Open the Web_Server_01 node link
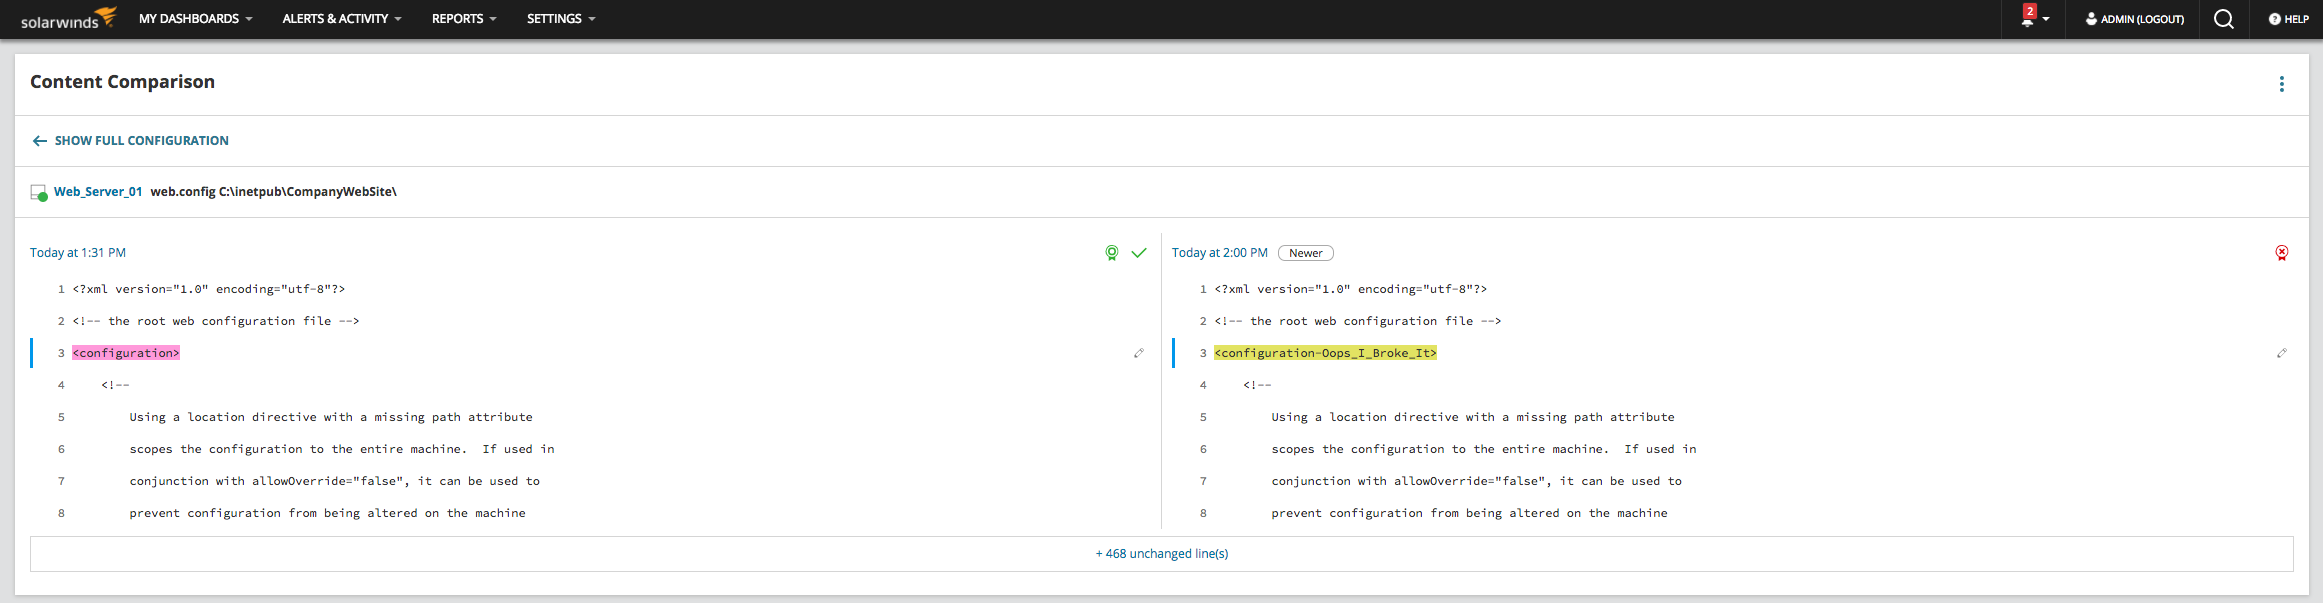Image resolution: width=2323 pixels, height=603 pixels. 98,192
